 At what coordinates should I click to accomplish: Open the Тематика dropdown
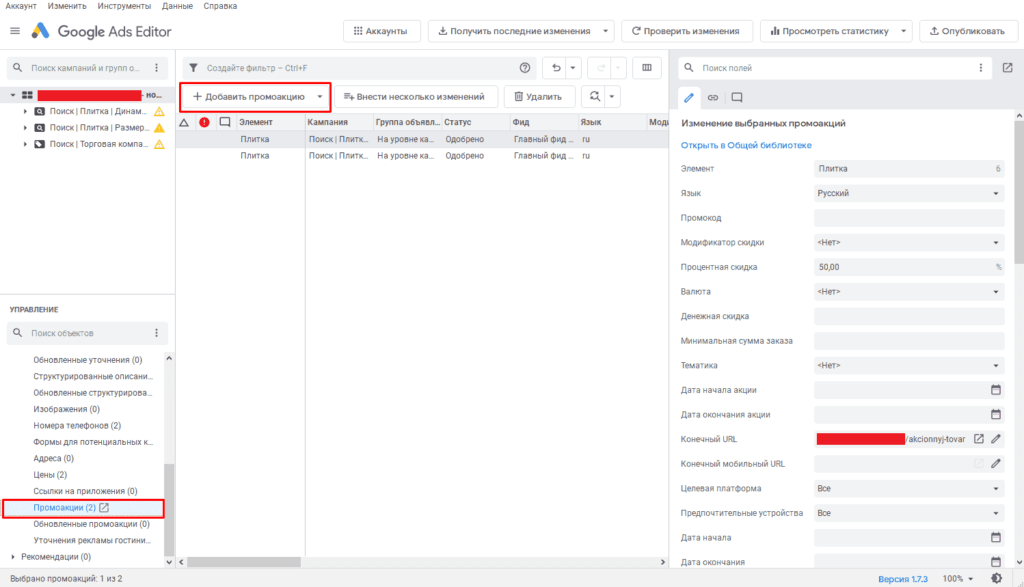click(908, 366)
